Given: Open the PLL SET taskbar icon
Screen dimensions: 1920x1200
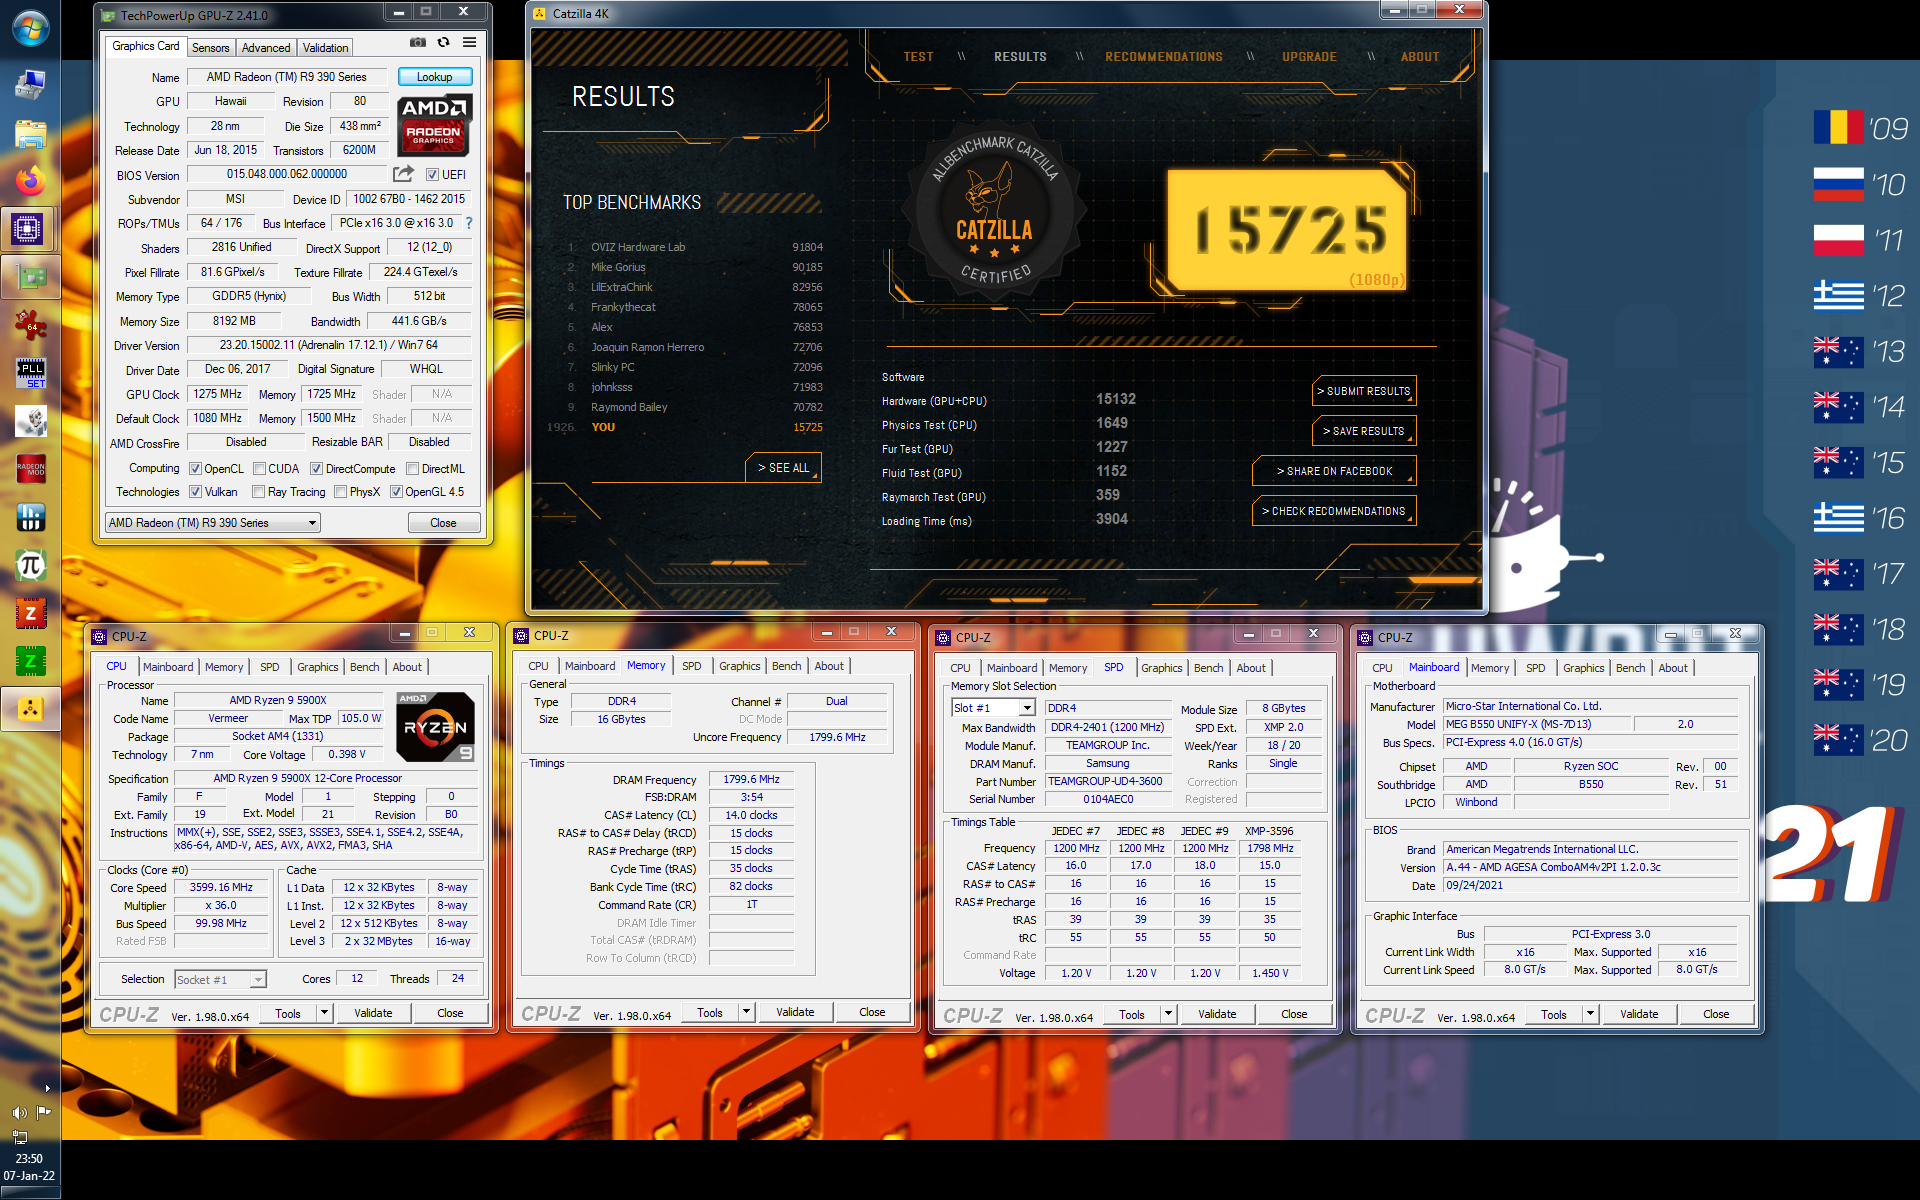Looking at the screenshot, I should coord(30,373).
